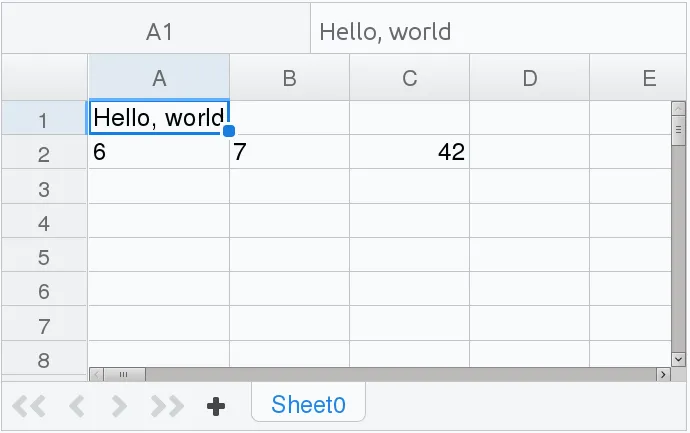
Task: Select row 2 header
Action: tap(44, 152)
